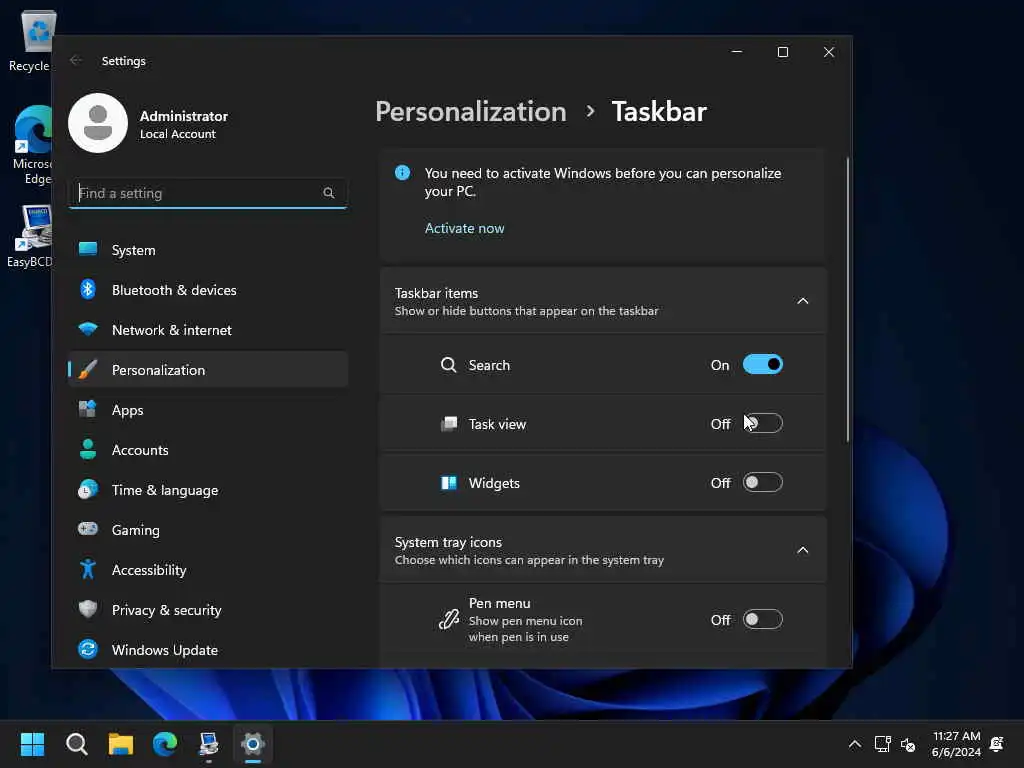Select the Personalization category

click(x=208, y=370)
